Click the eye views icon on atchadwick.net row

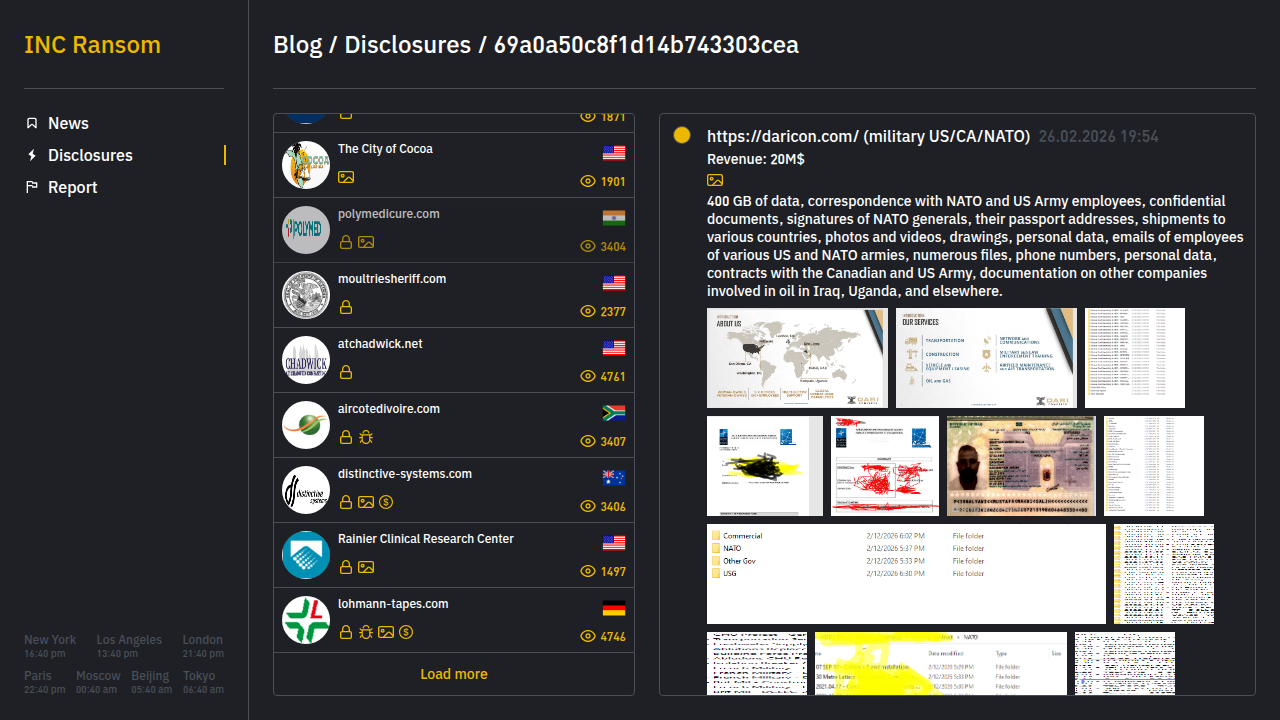click(x=588, y=376)
